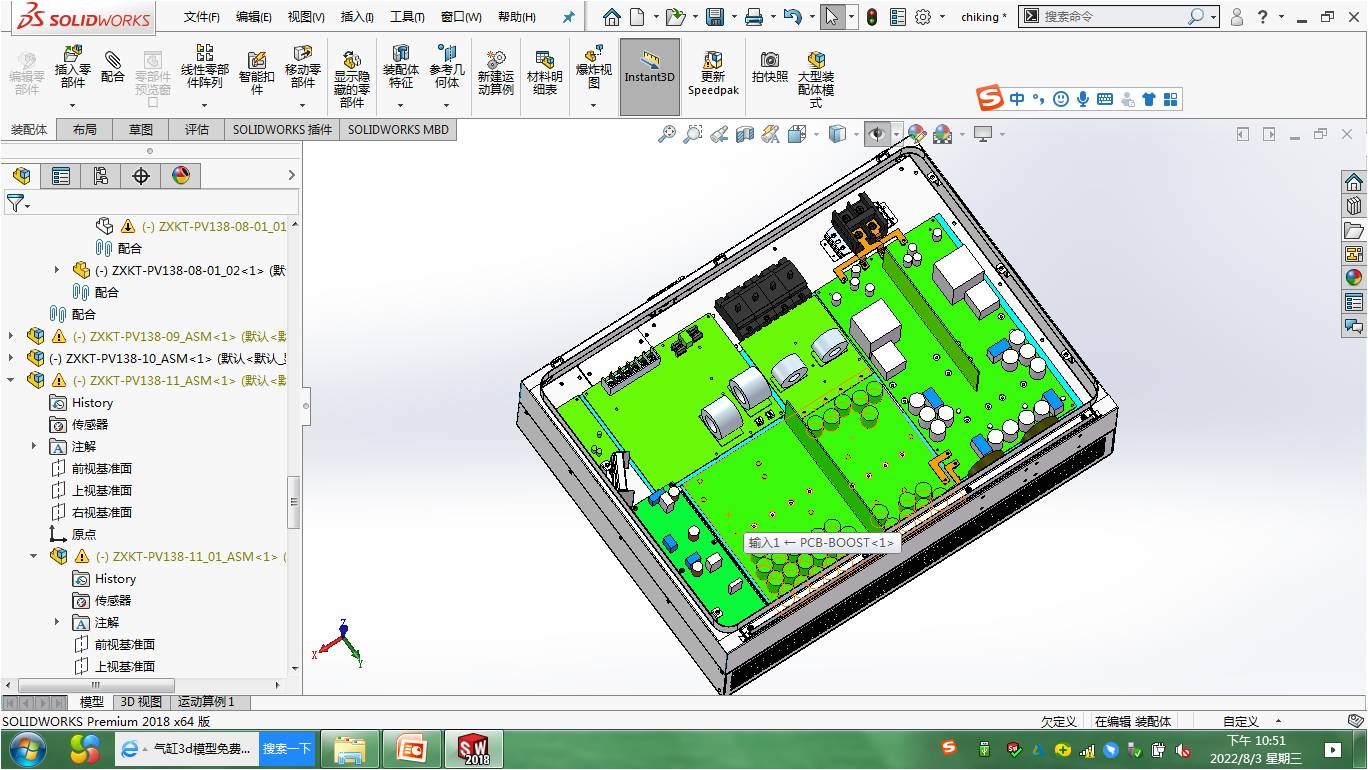Click in the 搜索命令 search field
The image size is (1368, 770).
pyautogui.click(x=1113, y=17)
